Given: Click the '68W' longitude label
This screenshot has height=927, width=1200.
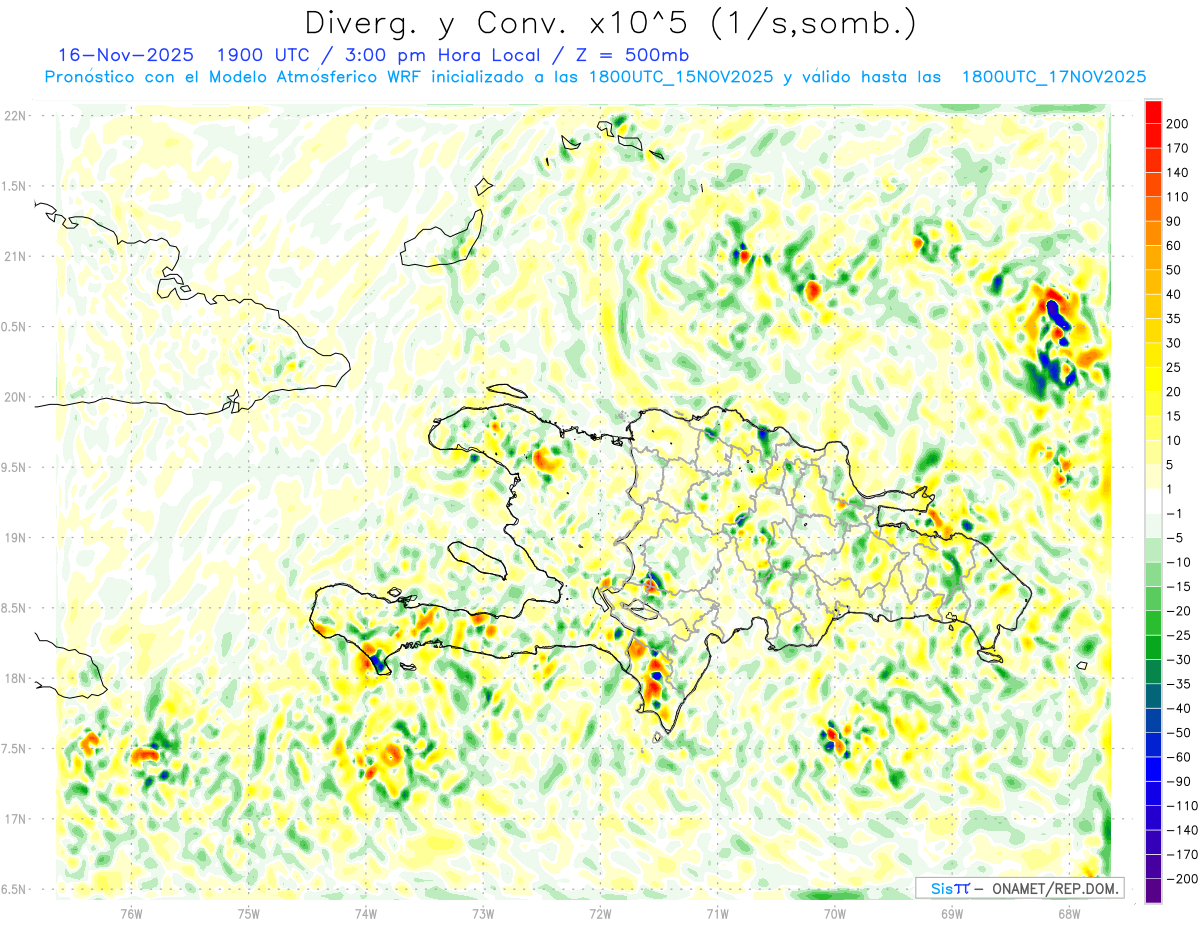Looking at the screenshot, I should (x=1068, y=913).
